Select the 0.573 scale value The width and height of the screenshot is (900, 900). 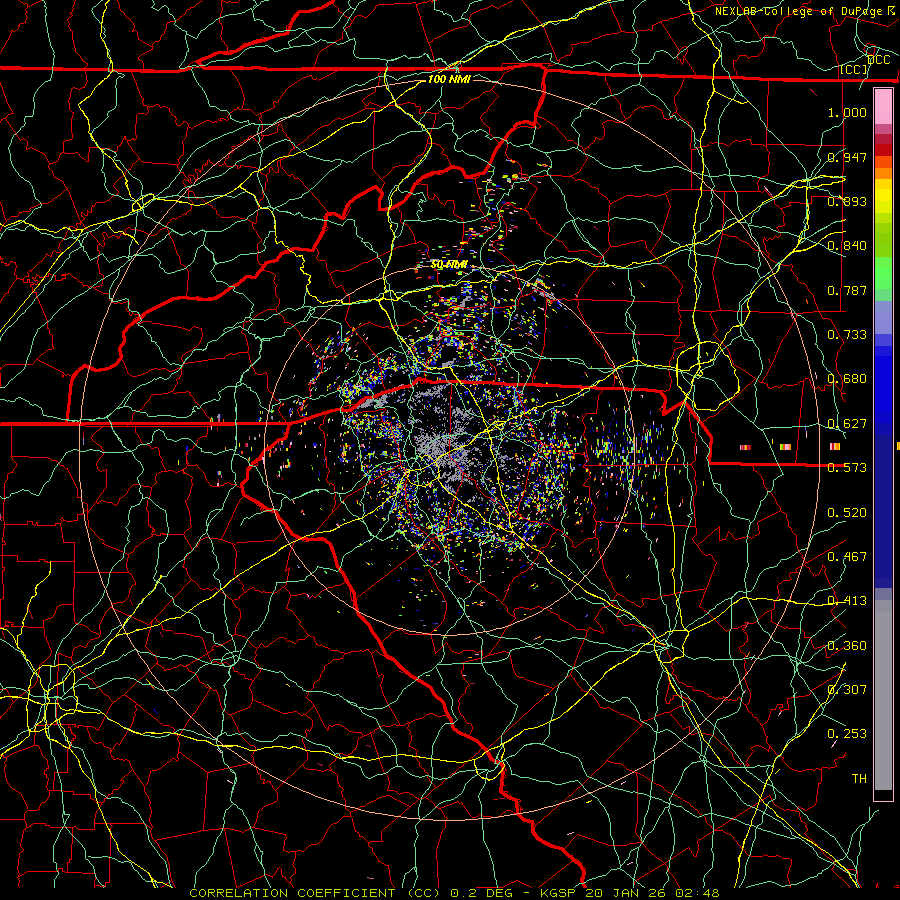pos(847,468)
